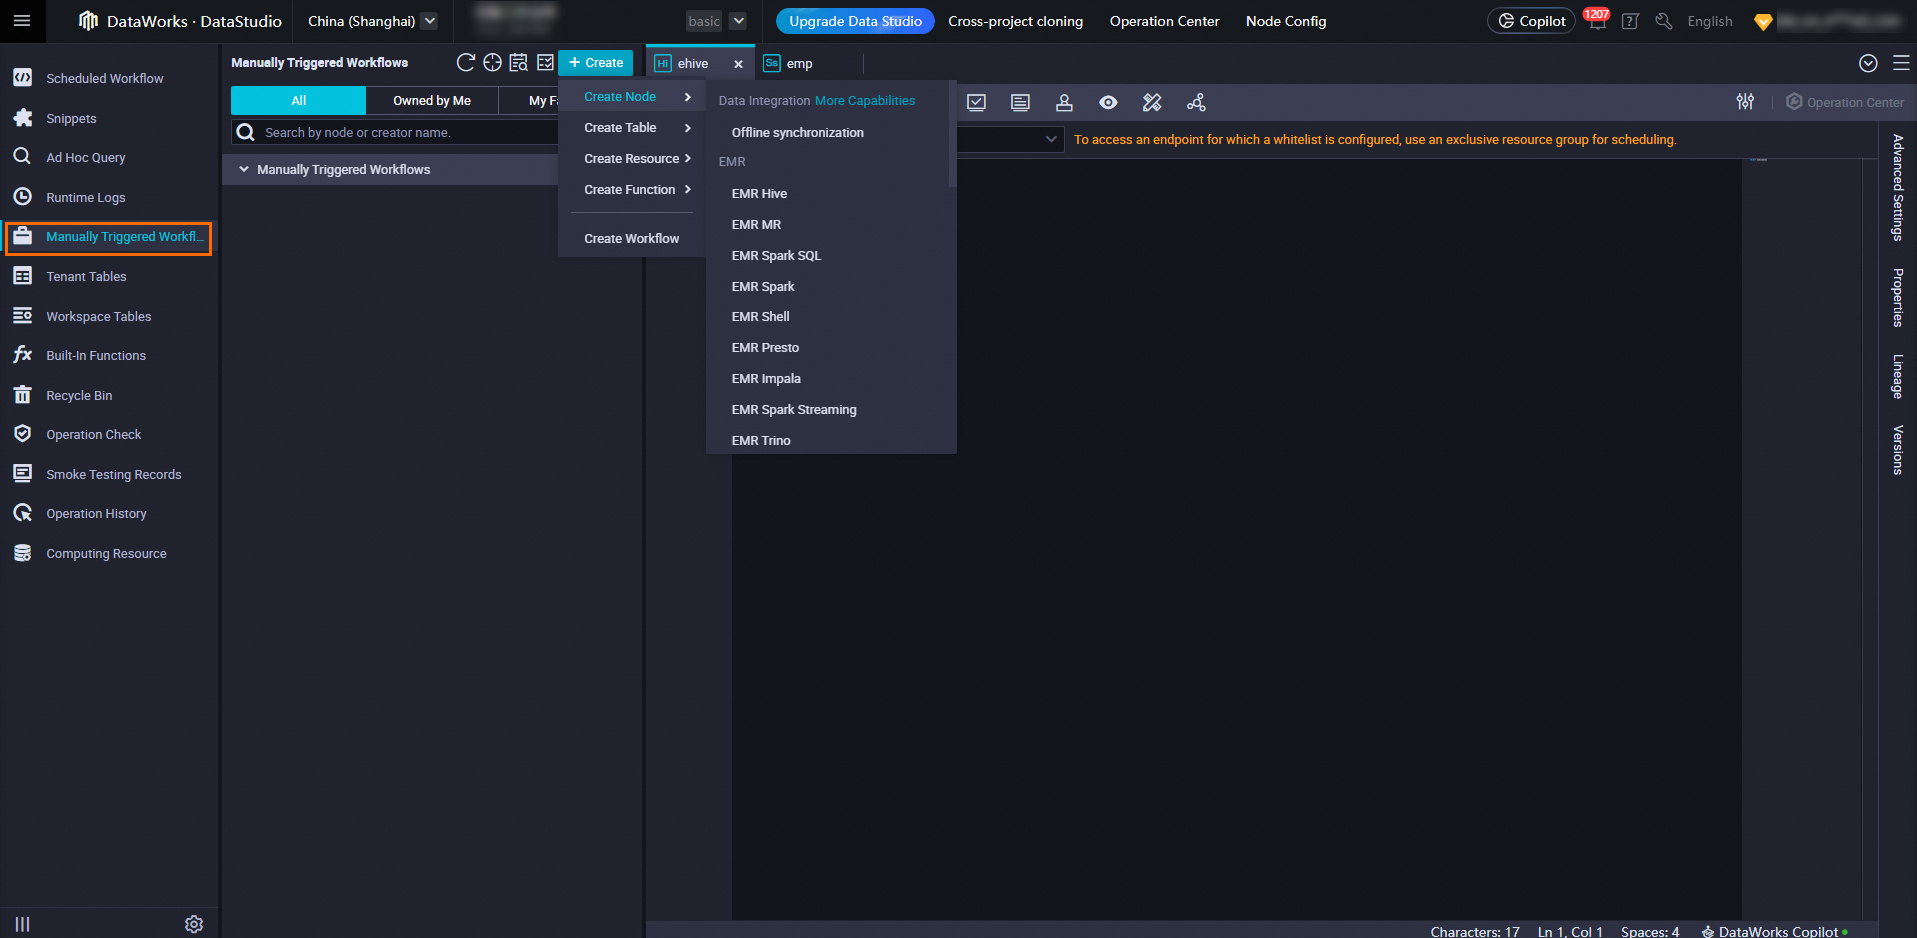Toggle the eye preview icon in toolbar
The width and height of the screenshot is (1917, 938).
(x=1108, y=103)
